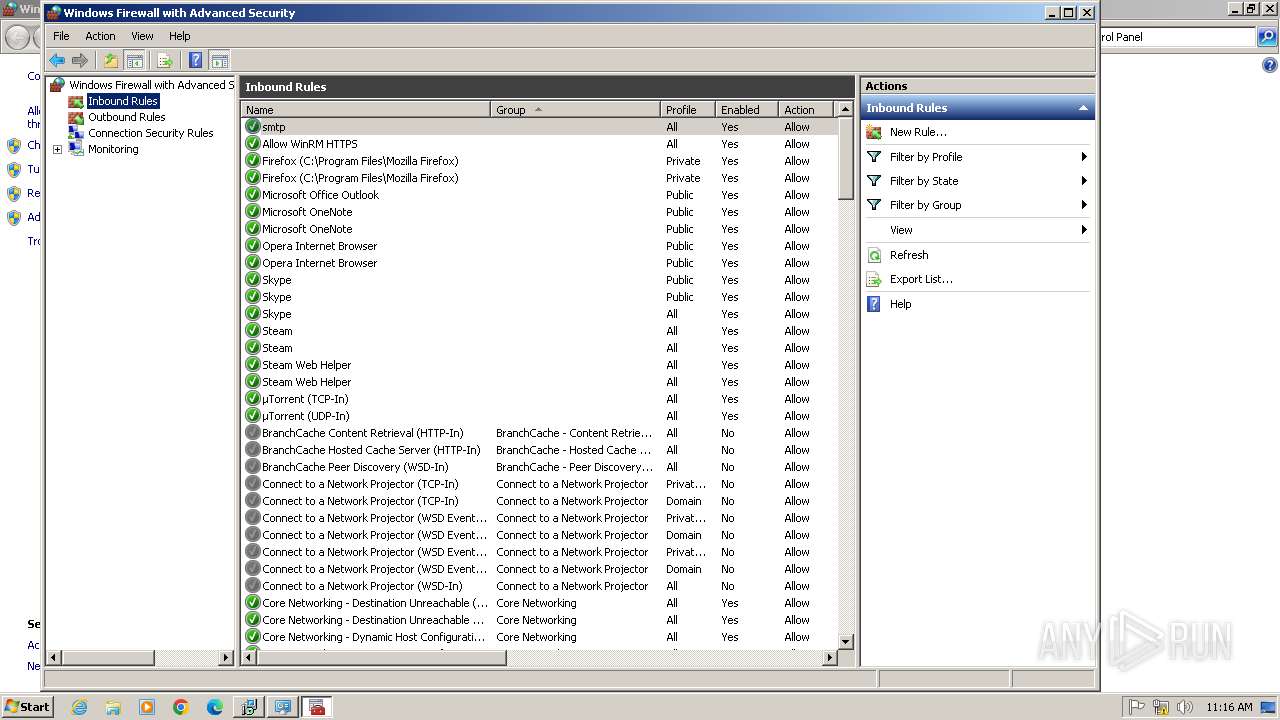Screen dimensions: 1280x720
Task: Open Windows Explorer folder taskbar icon
Action: (113, 707)
